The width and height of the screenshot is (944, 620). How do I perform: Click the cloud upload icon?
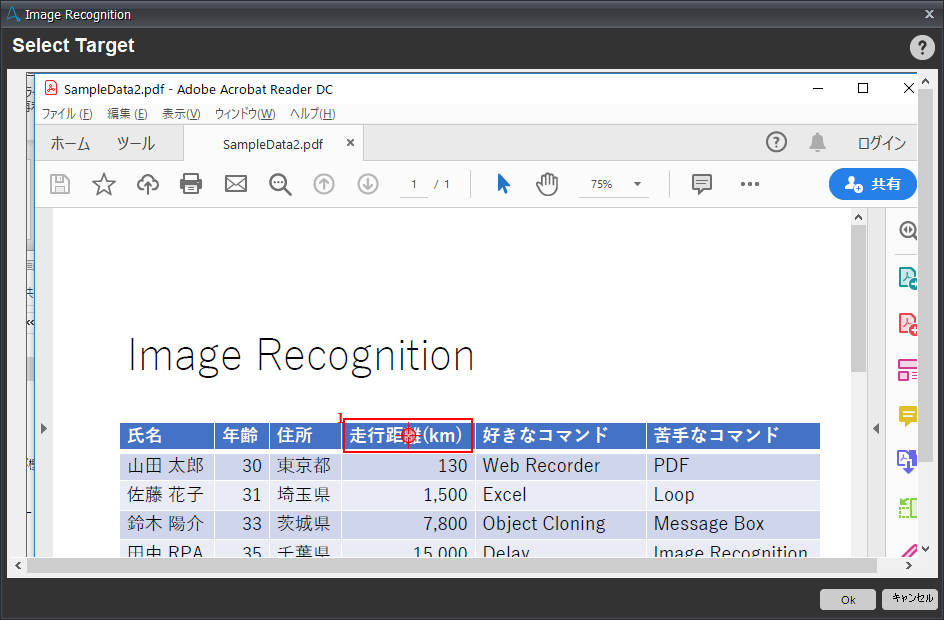coord(148,184)
